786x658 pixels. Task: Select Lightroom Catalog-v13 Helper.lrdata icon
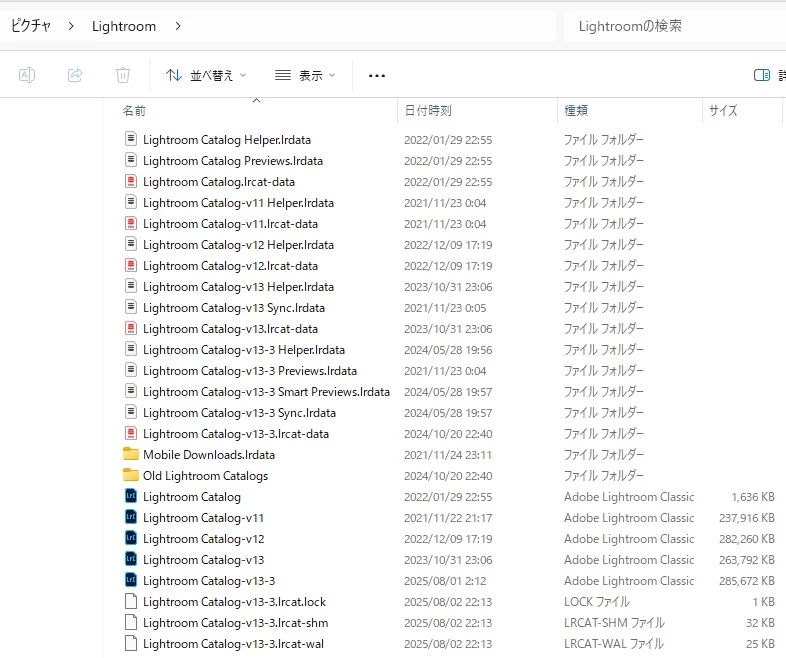coord(130,286)
